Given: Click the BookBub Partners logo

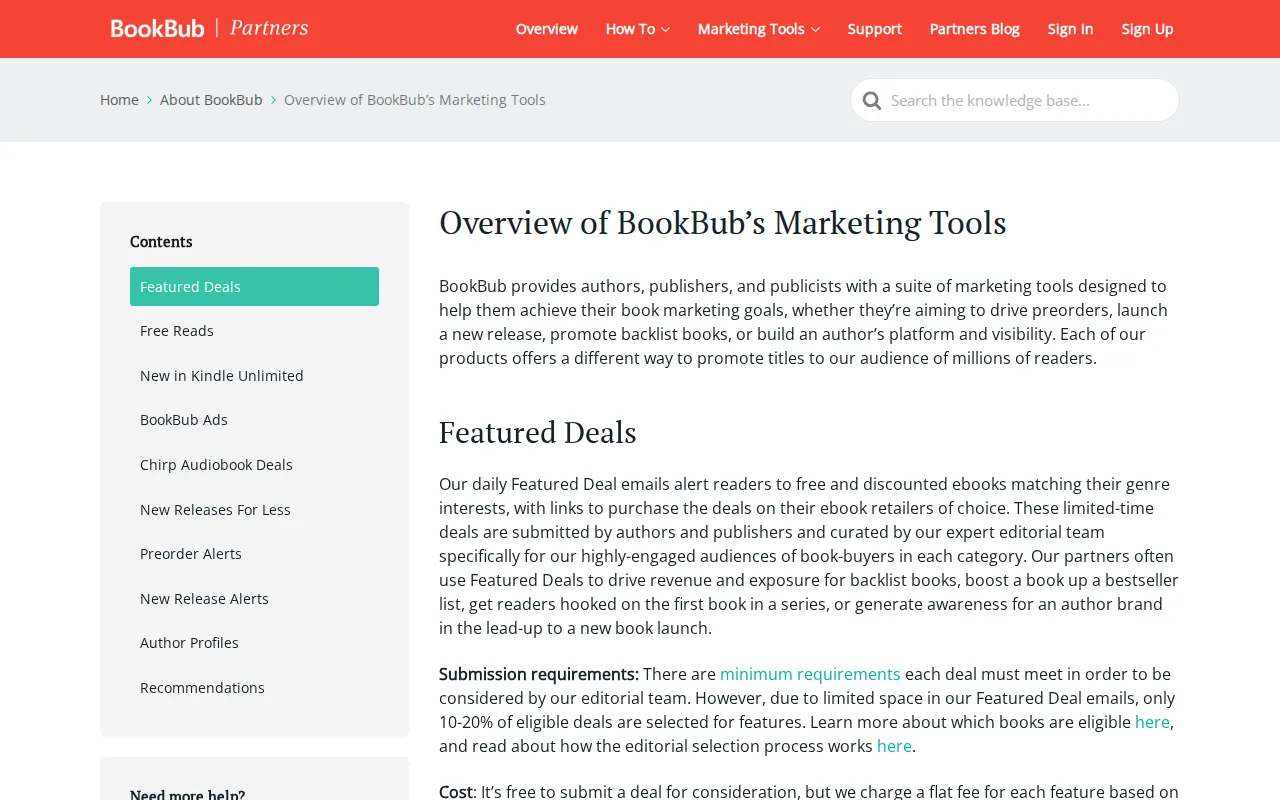Looking at the screenshot, I should tap(209, 28).
